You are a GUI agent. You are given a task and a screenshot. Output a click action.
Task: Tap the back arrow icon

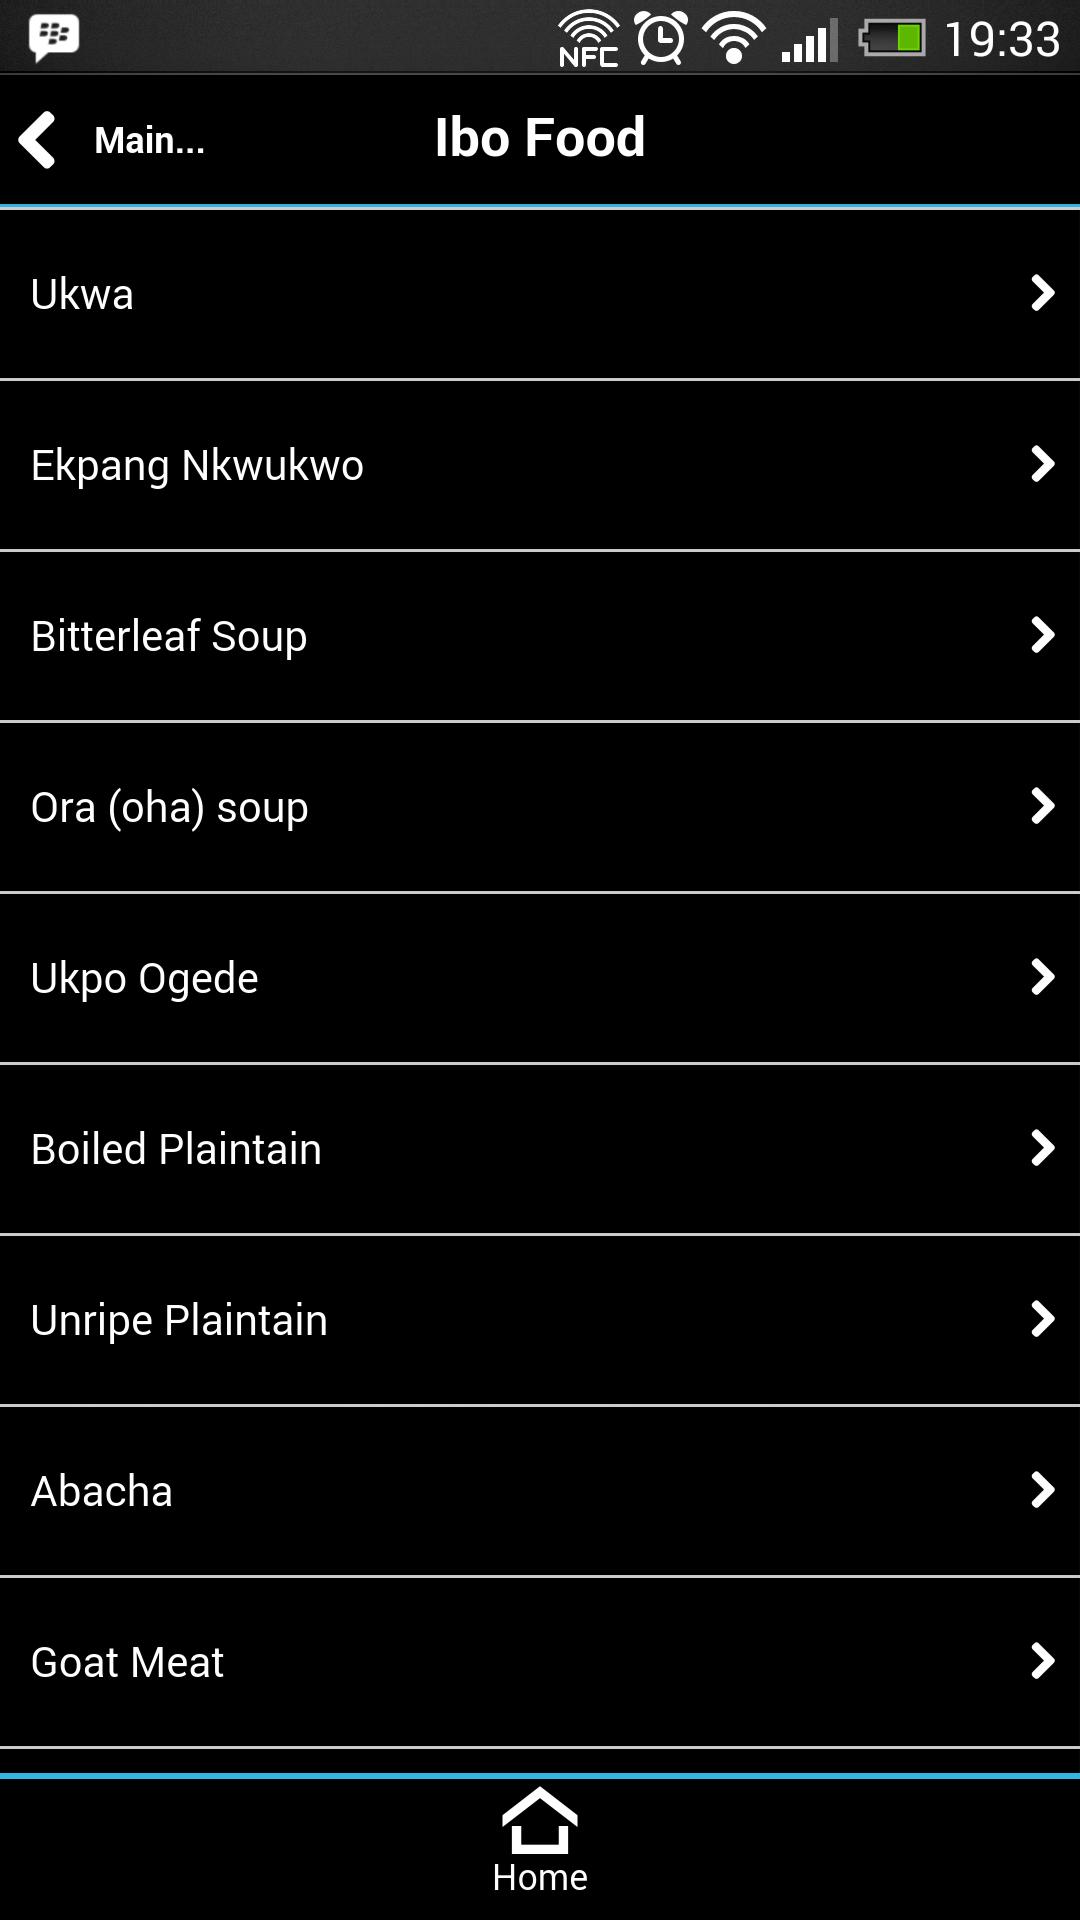point(38,140)
